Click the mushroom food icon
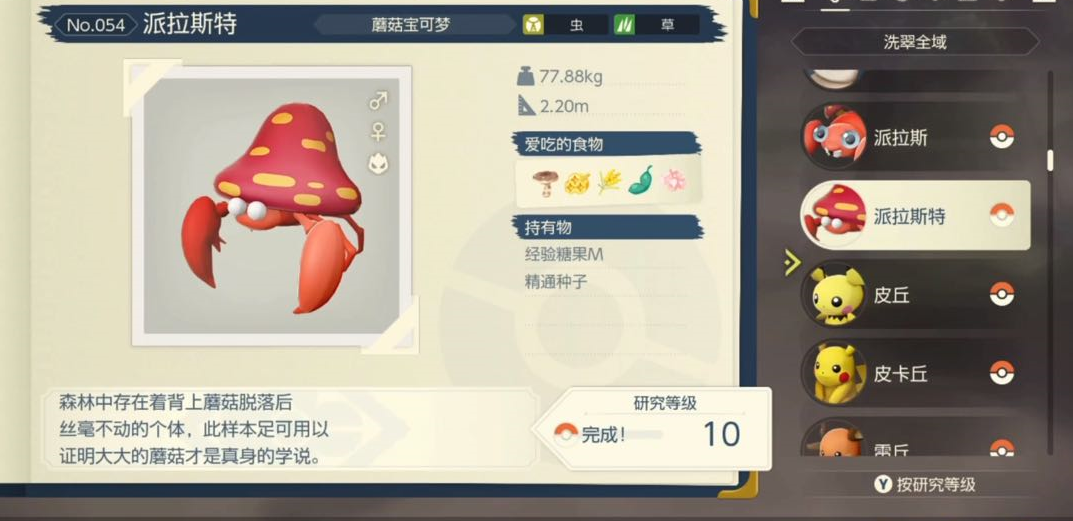Screen dimensions: 1073x521 click(x=545, y=182)
